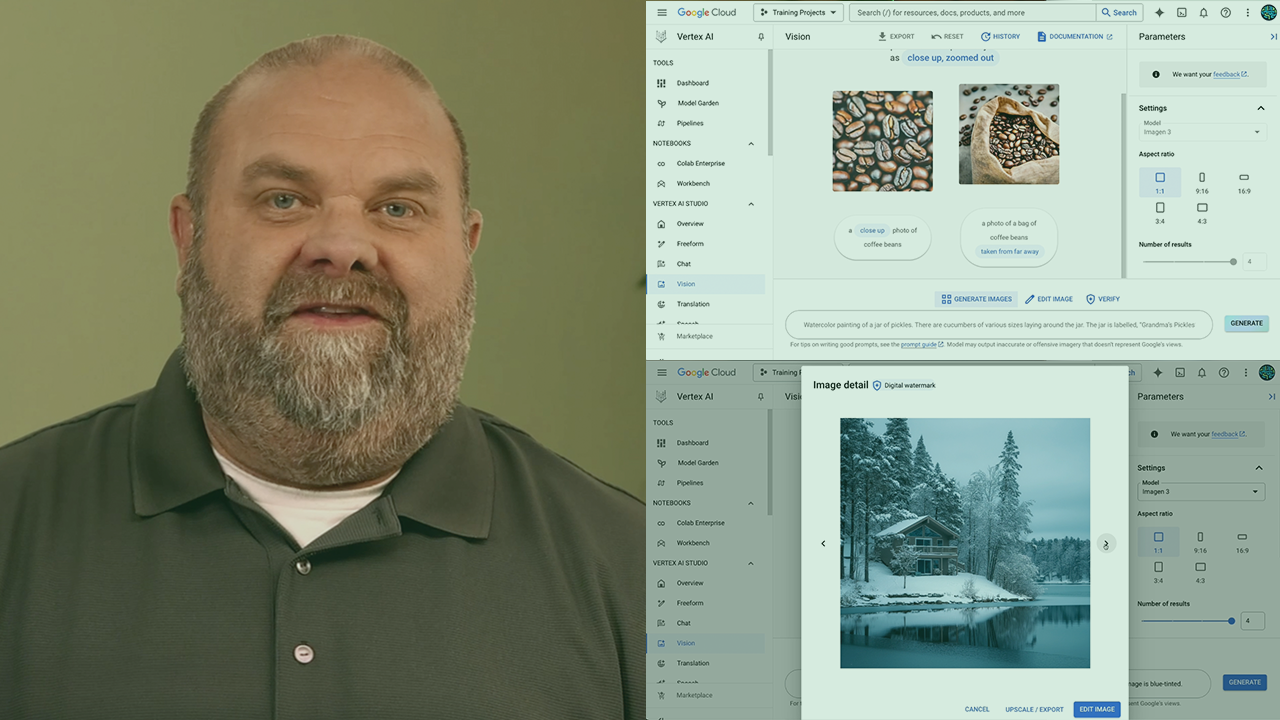The width and height of the screenshot is (1280, 720).
Task: Click the Export icon in Vision toolbar
Action: [x=883, y=37]
